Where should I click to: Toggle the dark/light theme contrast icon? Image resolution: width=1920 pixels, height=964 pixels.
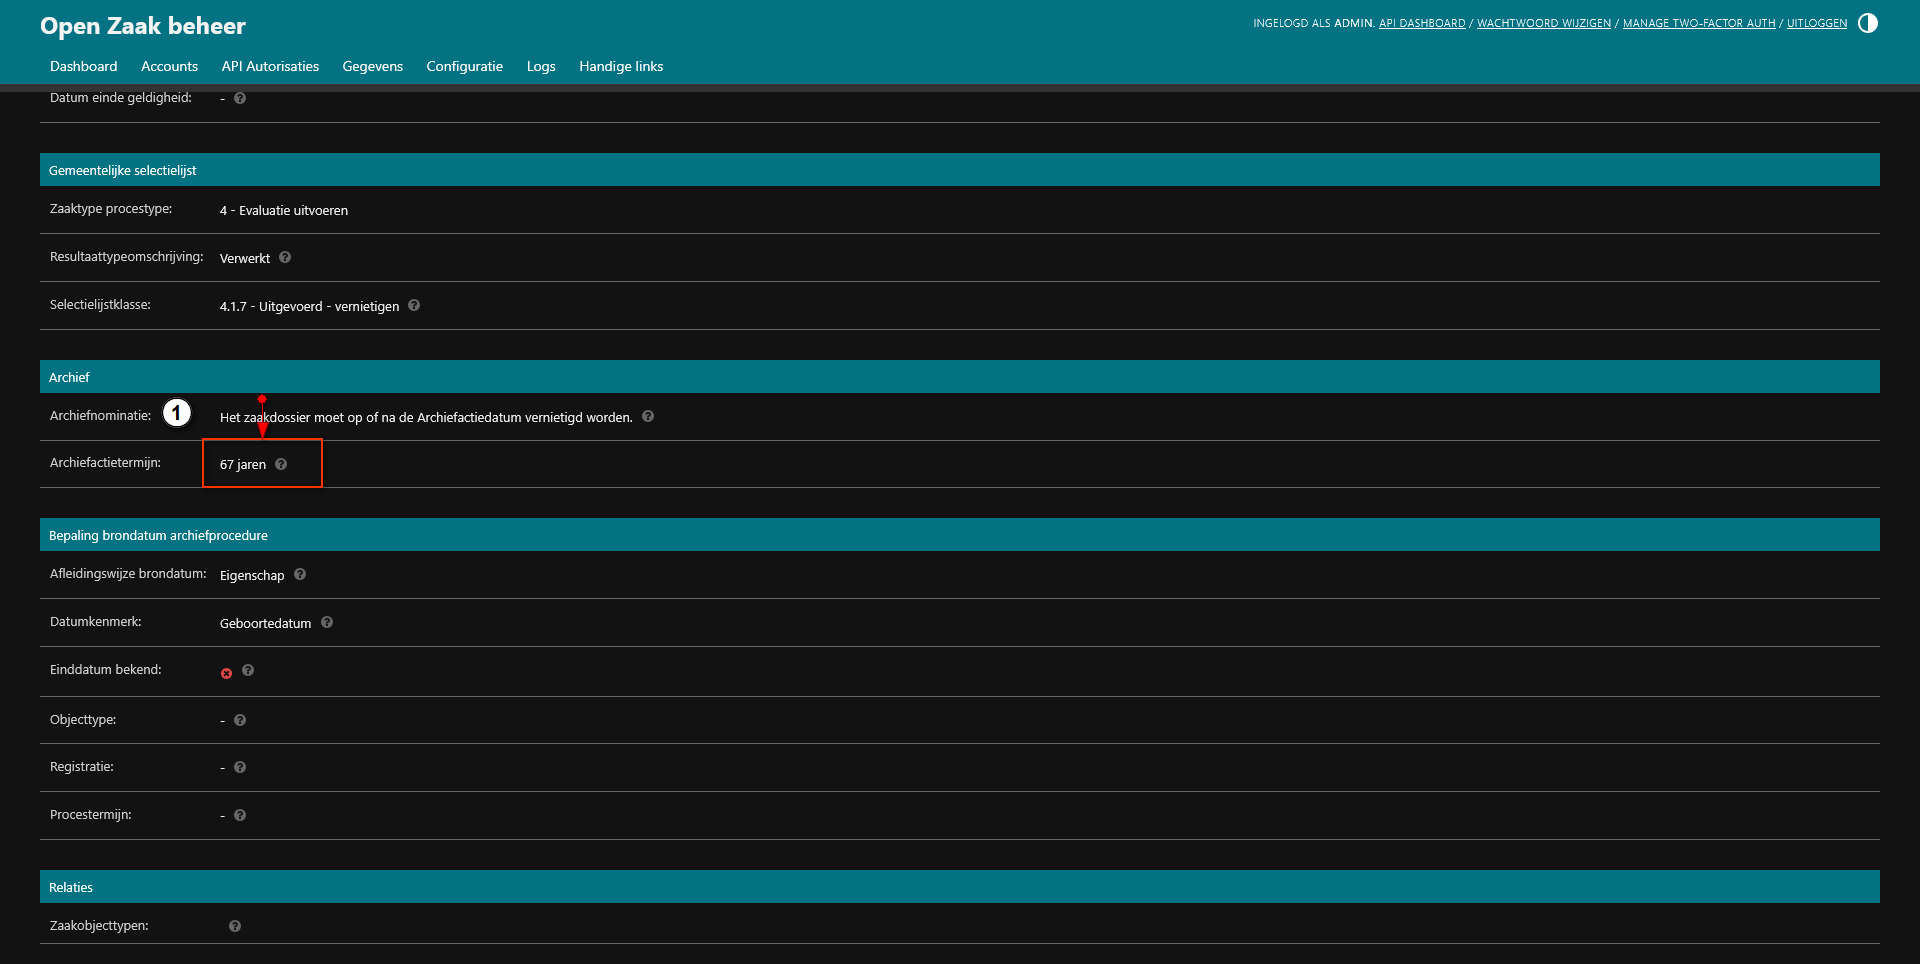point(1867,23)
